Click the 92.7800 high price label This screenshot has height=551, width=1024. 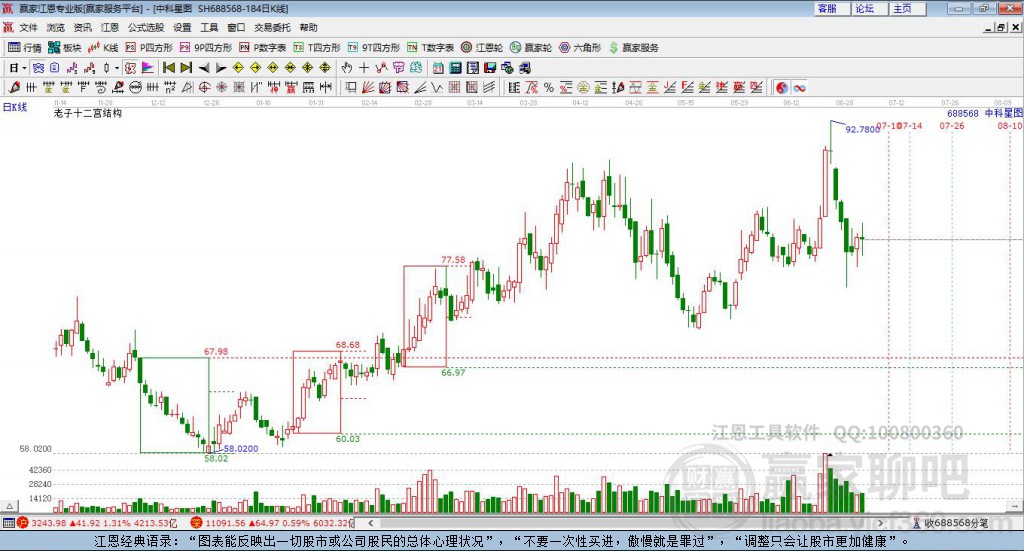click(x=862, y=129)
